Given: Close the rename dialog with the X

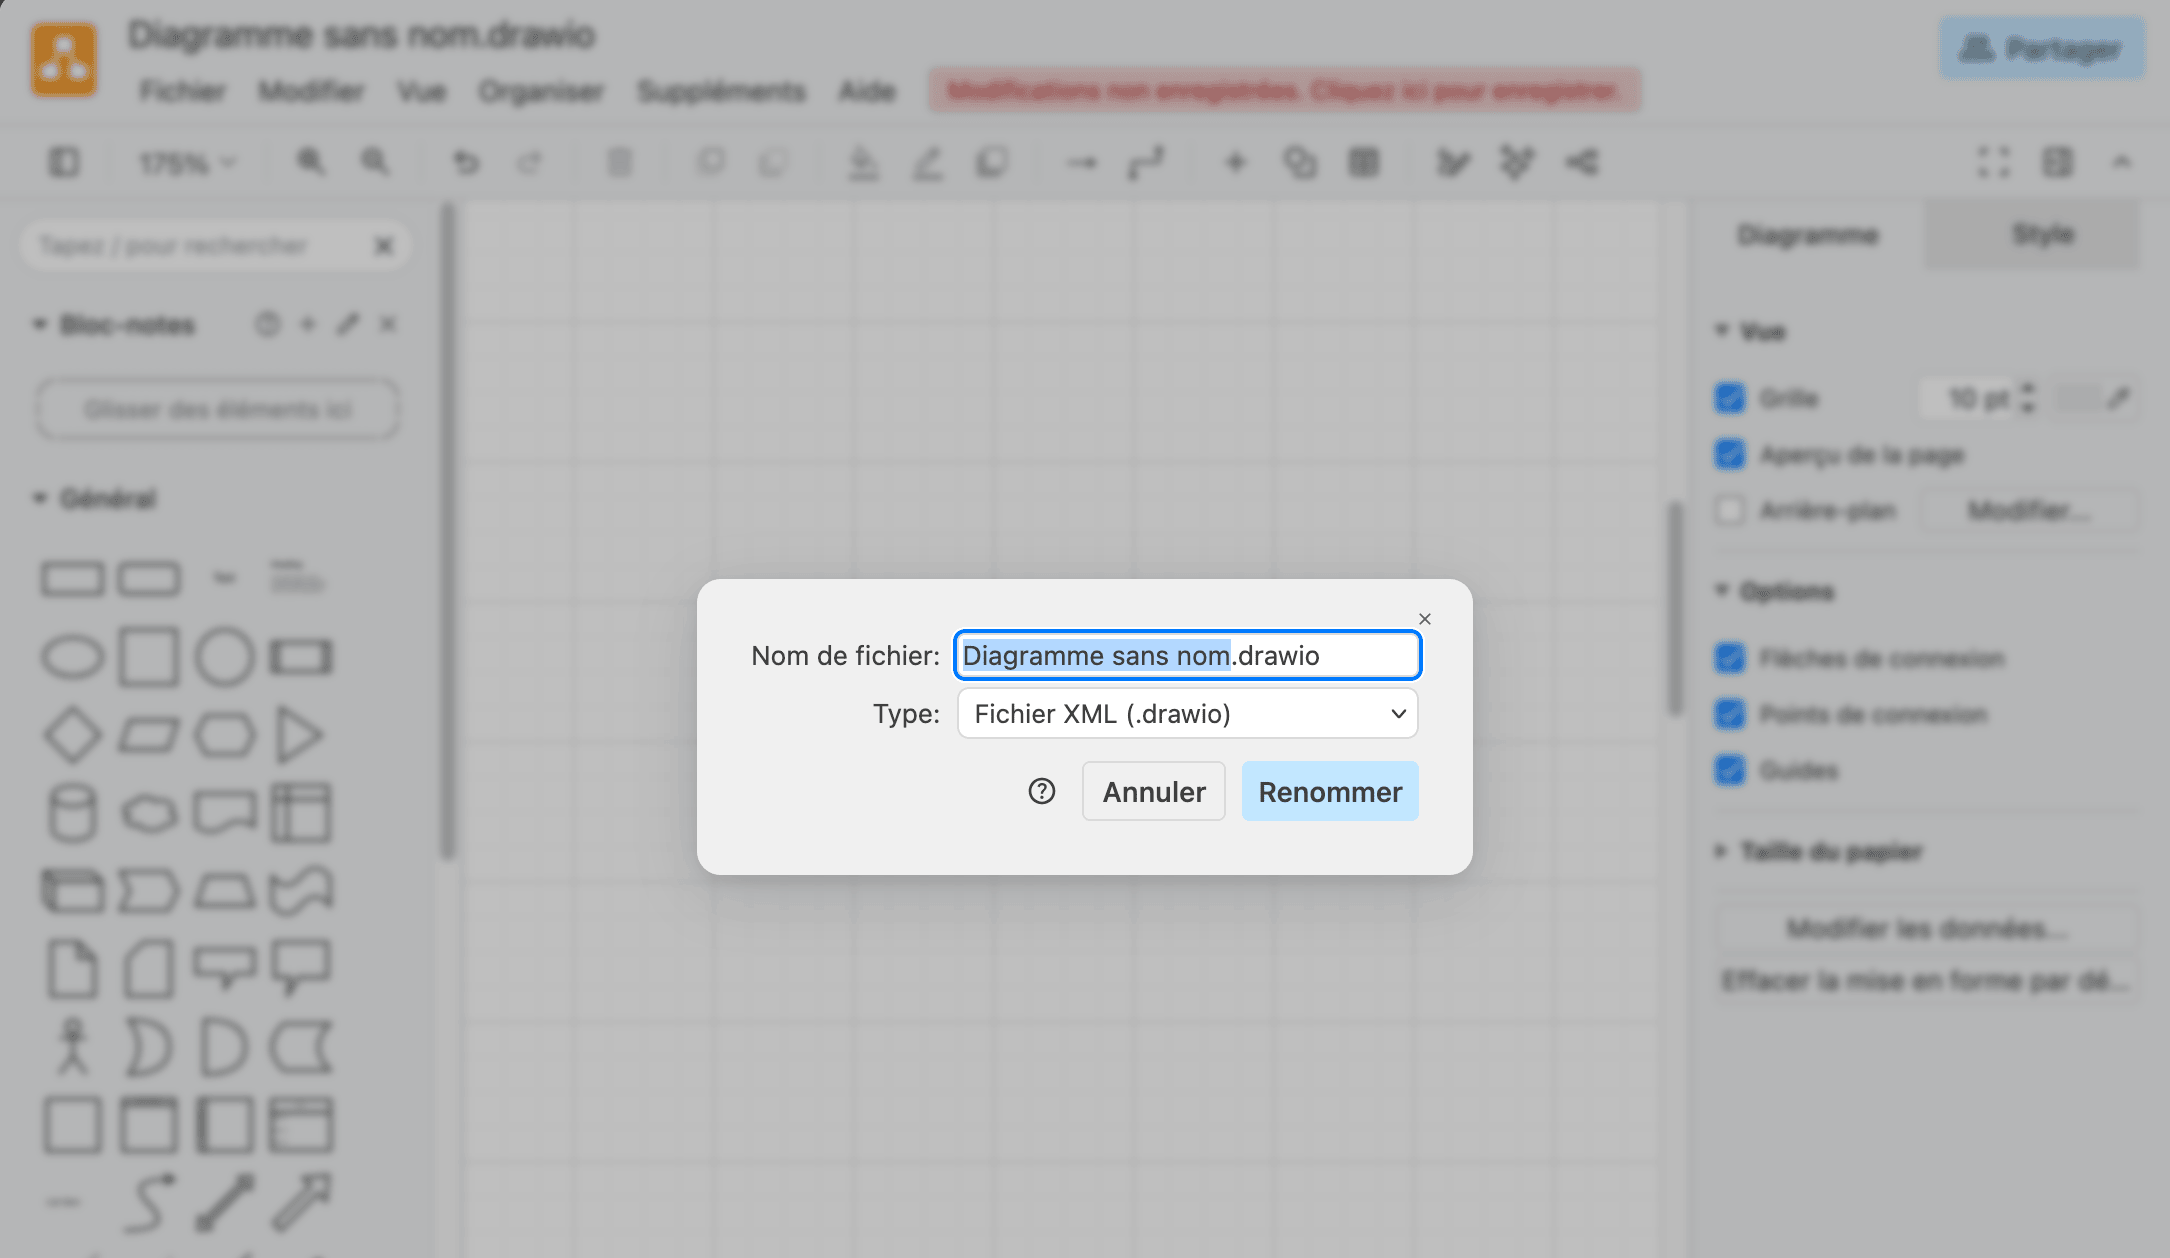Looking at the screenshot, I should click(1424, 619).
